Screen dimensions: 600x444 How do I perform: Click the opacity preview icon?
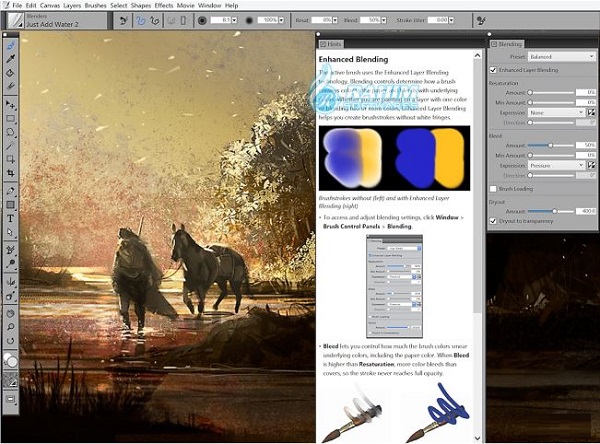tap(249, 20)
